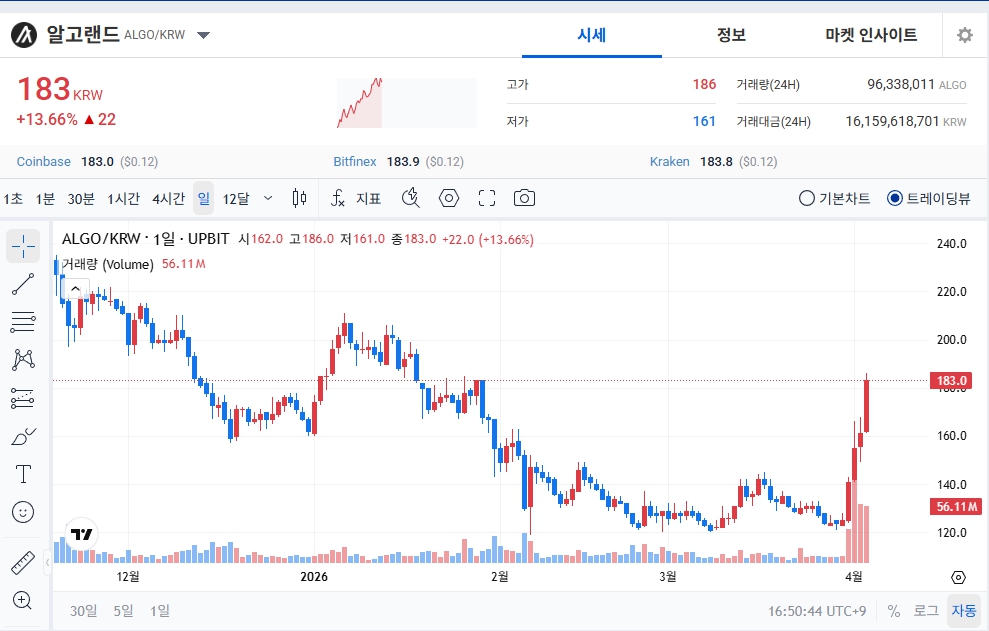Enter fullscreen chart mode
The image size is (989, 631).
click(x=487, y=198)
